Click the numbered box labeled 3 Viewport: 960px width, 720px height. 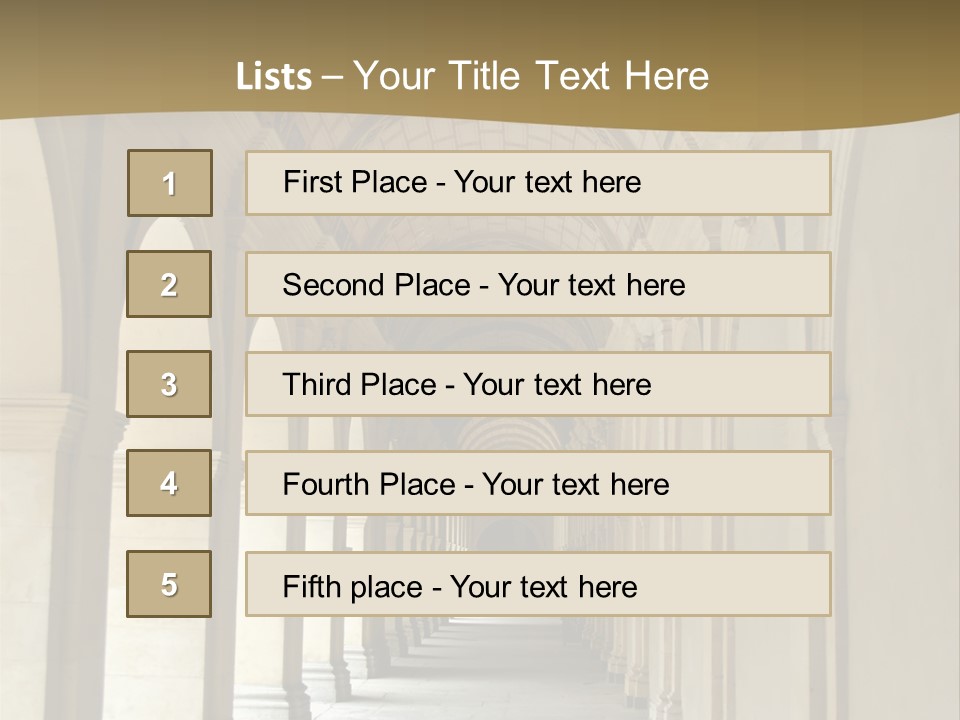click(169, 384)
